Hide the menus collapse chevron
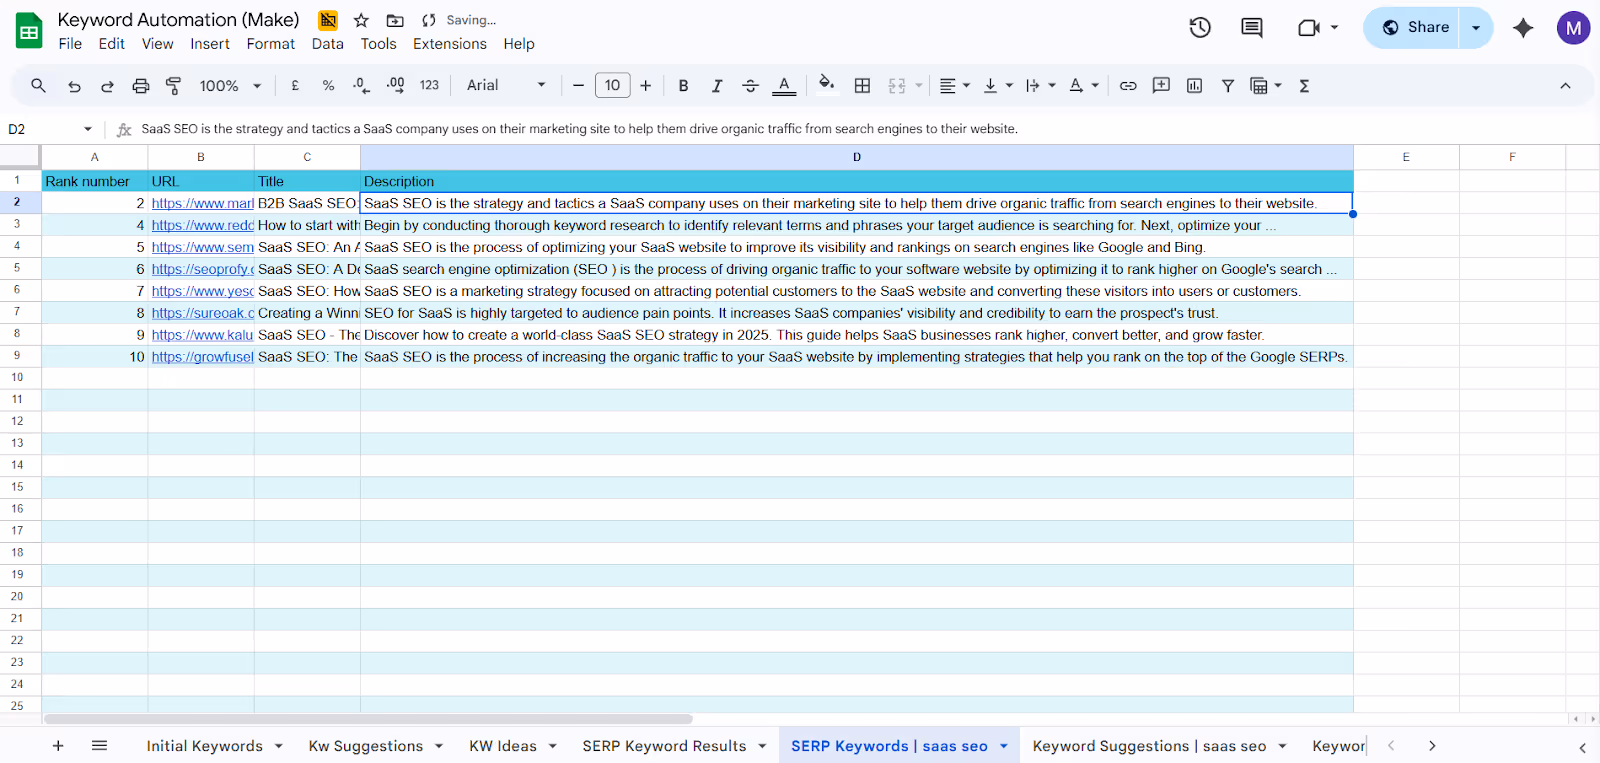Image resolution: width=1600 pixels, height=763 pixels. (x=1565, y=86)
